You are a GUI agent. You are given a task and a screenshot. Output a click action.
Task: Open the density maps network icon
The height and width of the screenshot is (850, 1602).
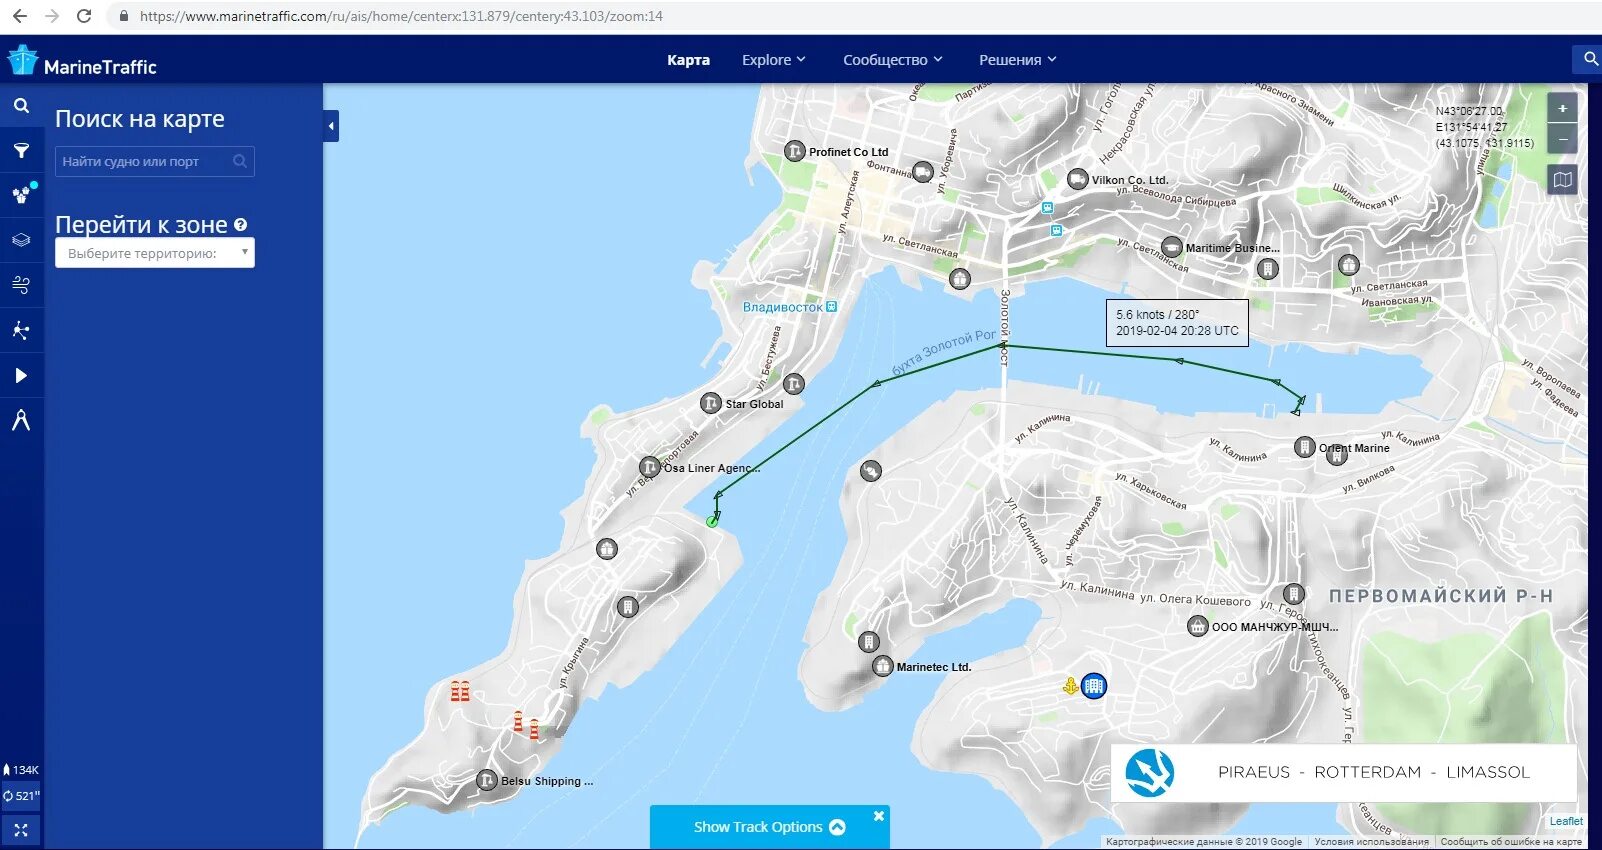(21, 330)
